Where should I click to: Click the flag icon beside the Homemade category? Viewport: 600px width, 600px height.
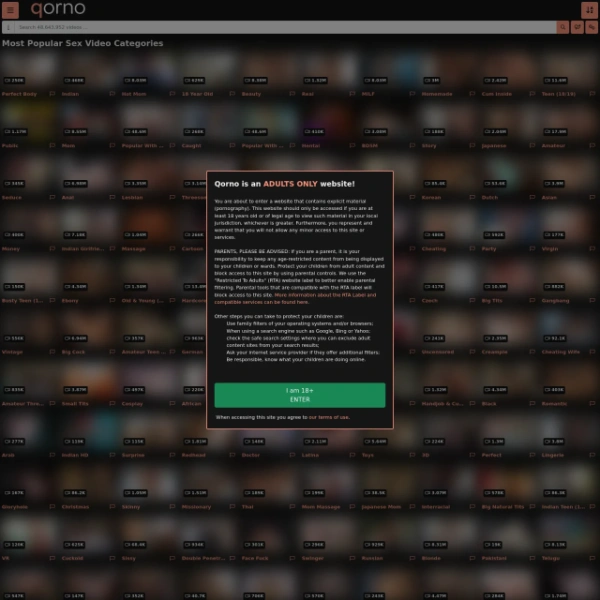pyautogui.click(x=472, y=94)
